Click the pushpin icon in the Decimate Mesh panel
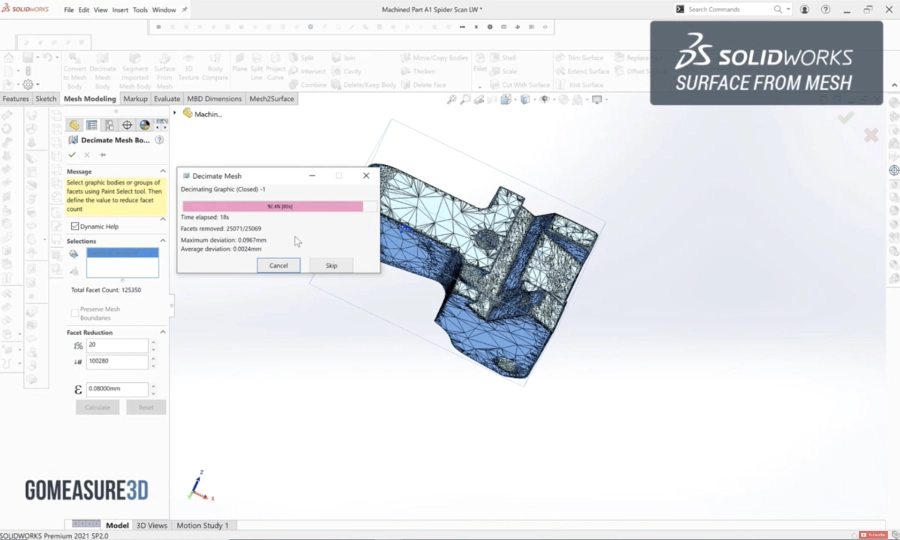 102,155
